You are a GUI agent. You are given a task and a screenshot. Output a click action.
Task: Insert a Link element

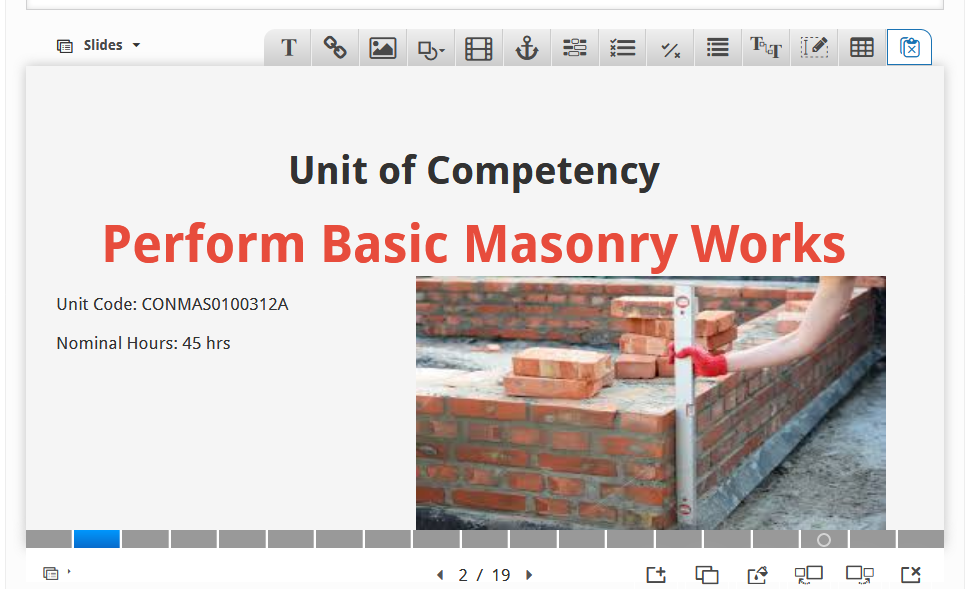(x=335, y=48)
